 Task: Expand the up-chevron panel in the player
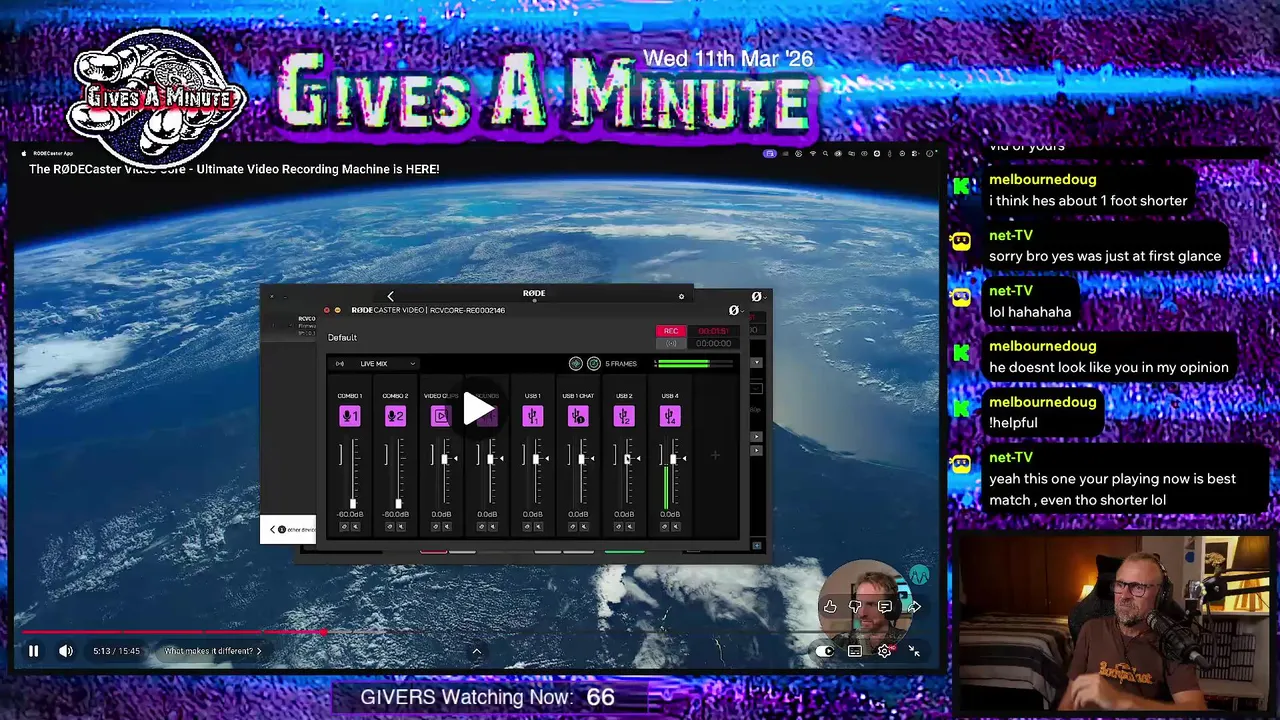tap(476, 651)
